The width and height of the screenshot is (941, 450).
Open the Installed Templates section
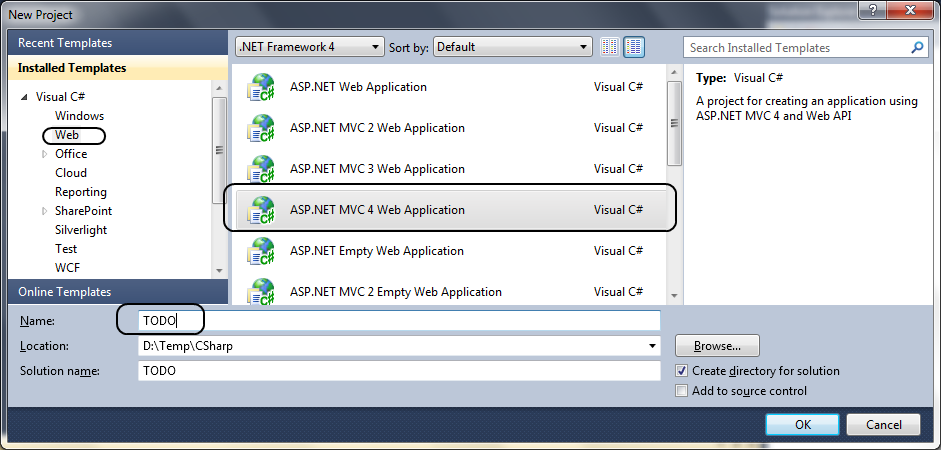[118, 68]
